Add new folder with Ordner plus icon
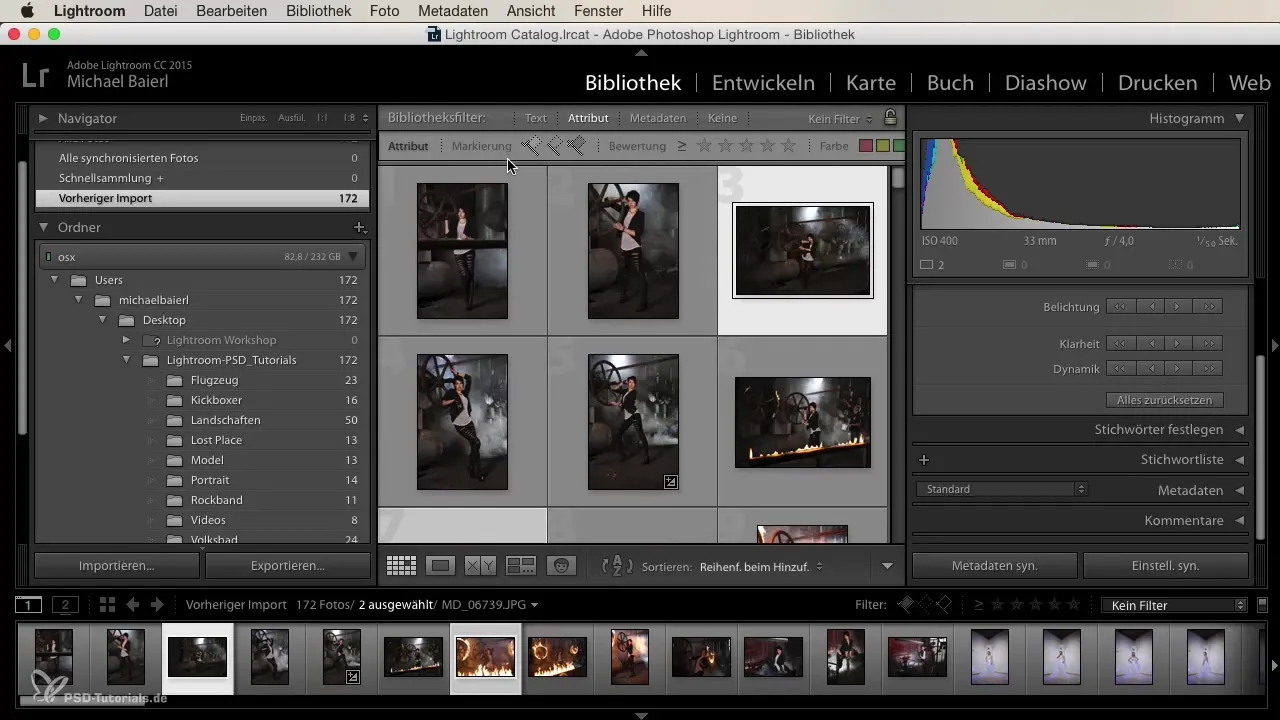 (360, 228)
